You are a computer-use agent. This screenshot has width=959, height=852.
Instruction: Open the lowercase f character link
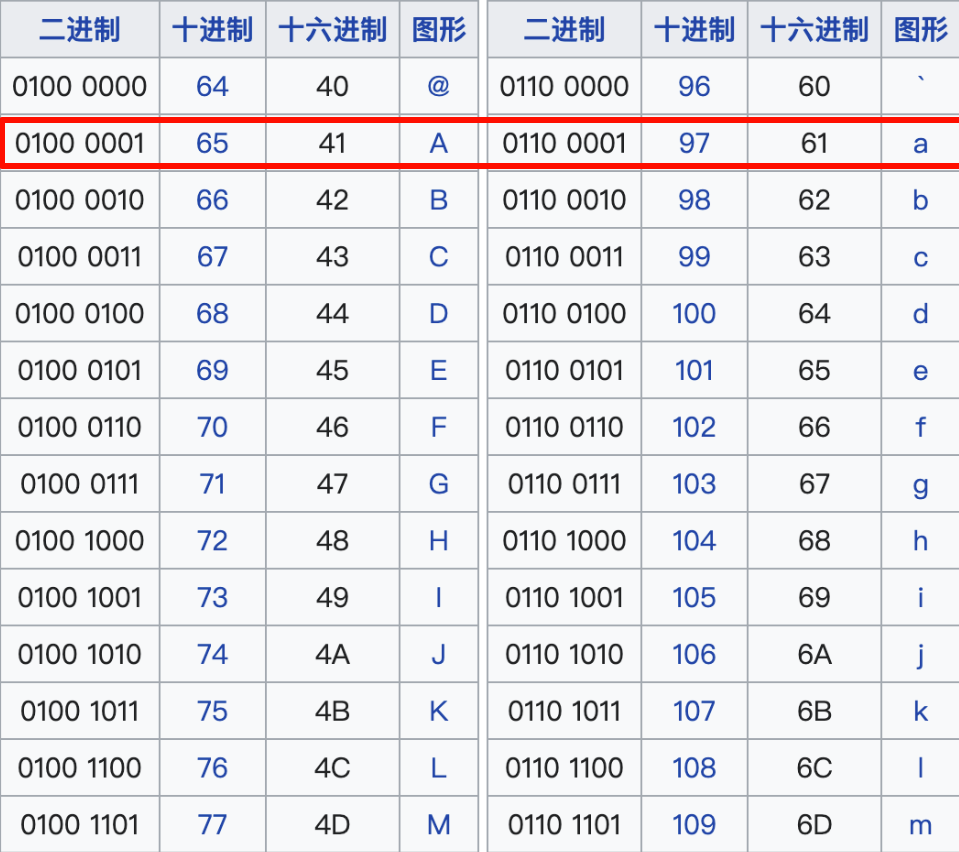[x=920, y=428]
